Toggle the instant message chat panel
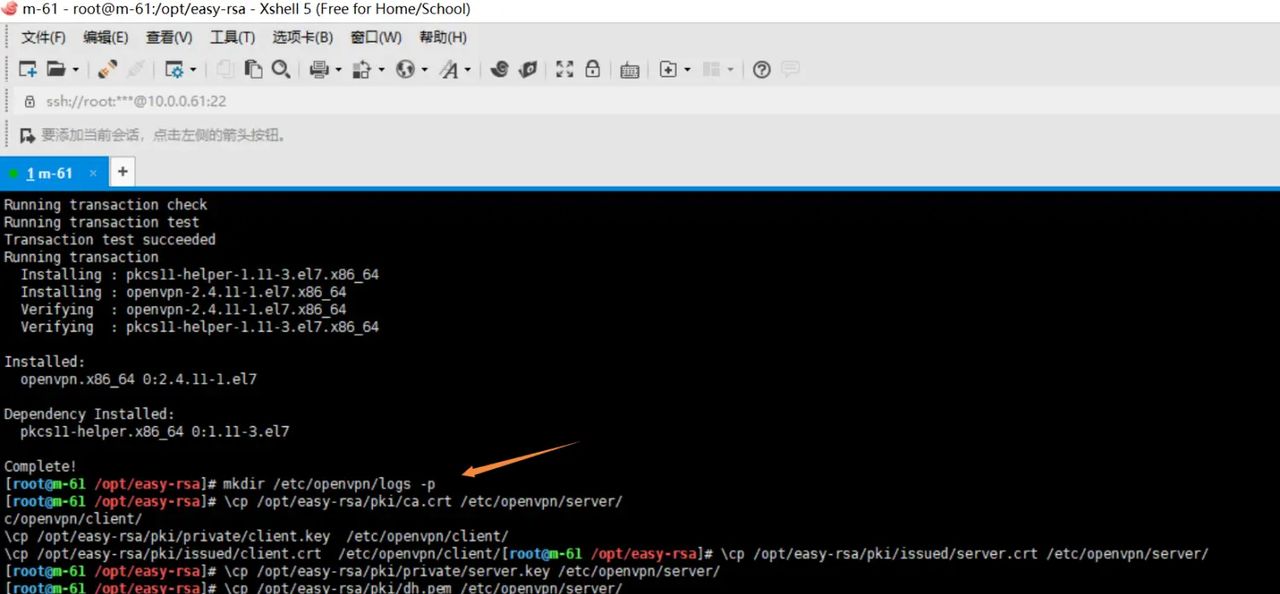 coord(790,69)
